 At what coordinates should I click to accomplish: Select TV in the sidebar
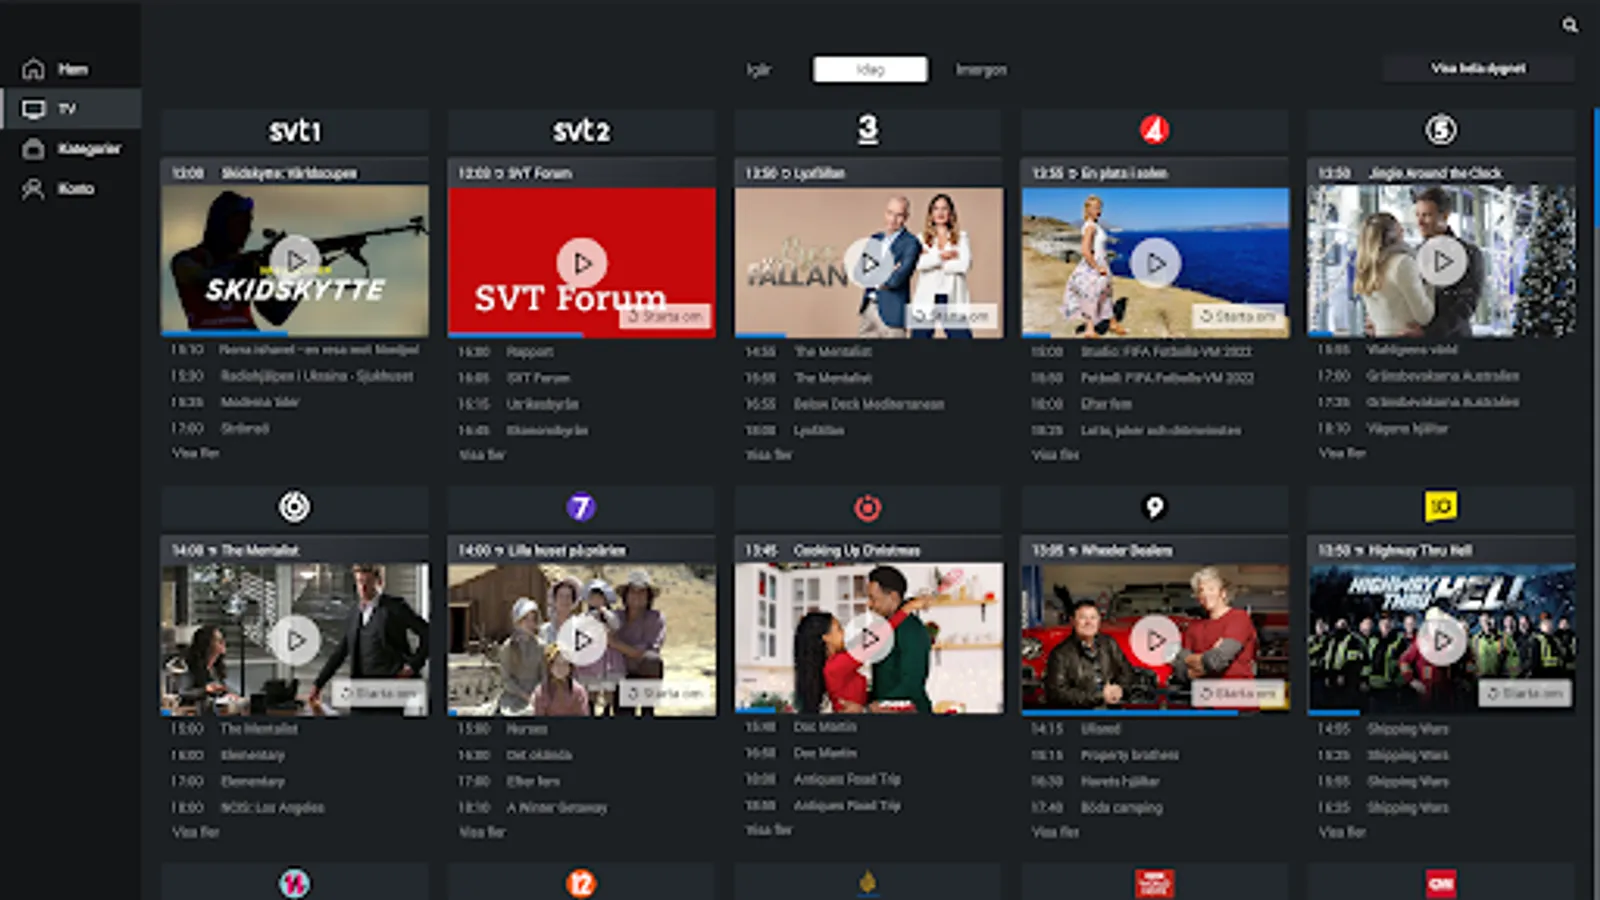click(70, 108)
